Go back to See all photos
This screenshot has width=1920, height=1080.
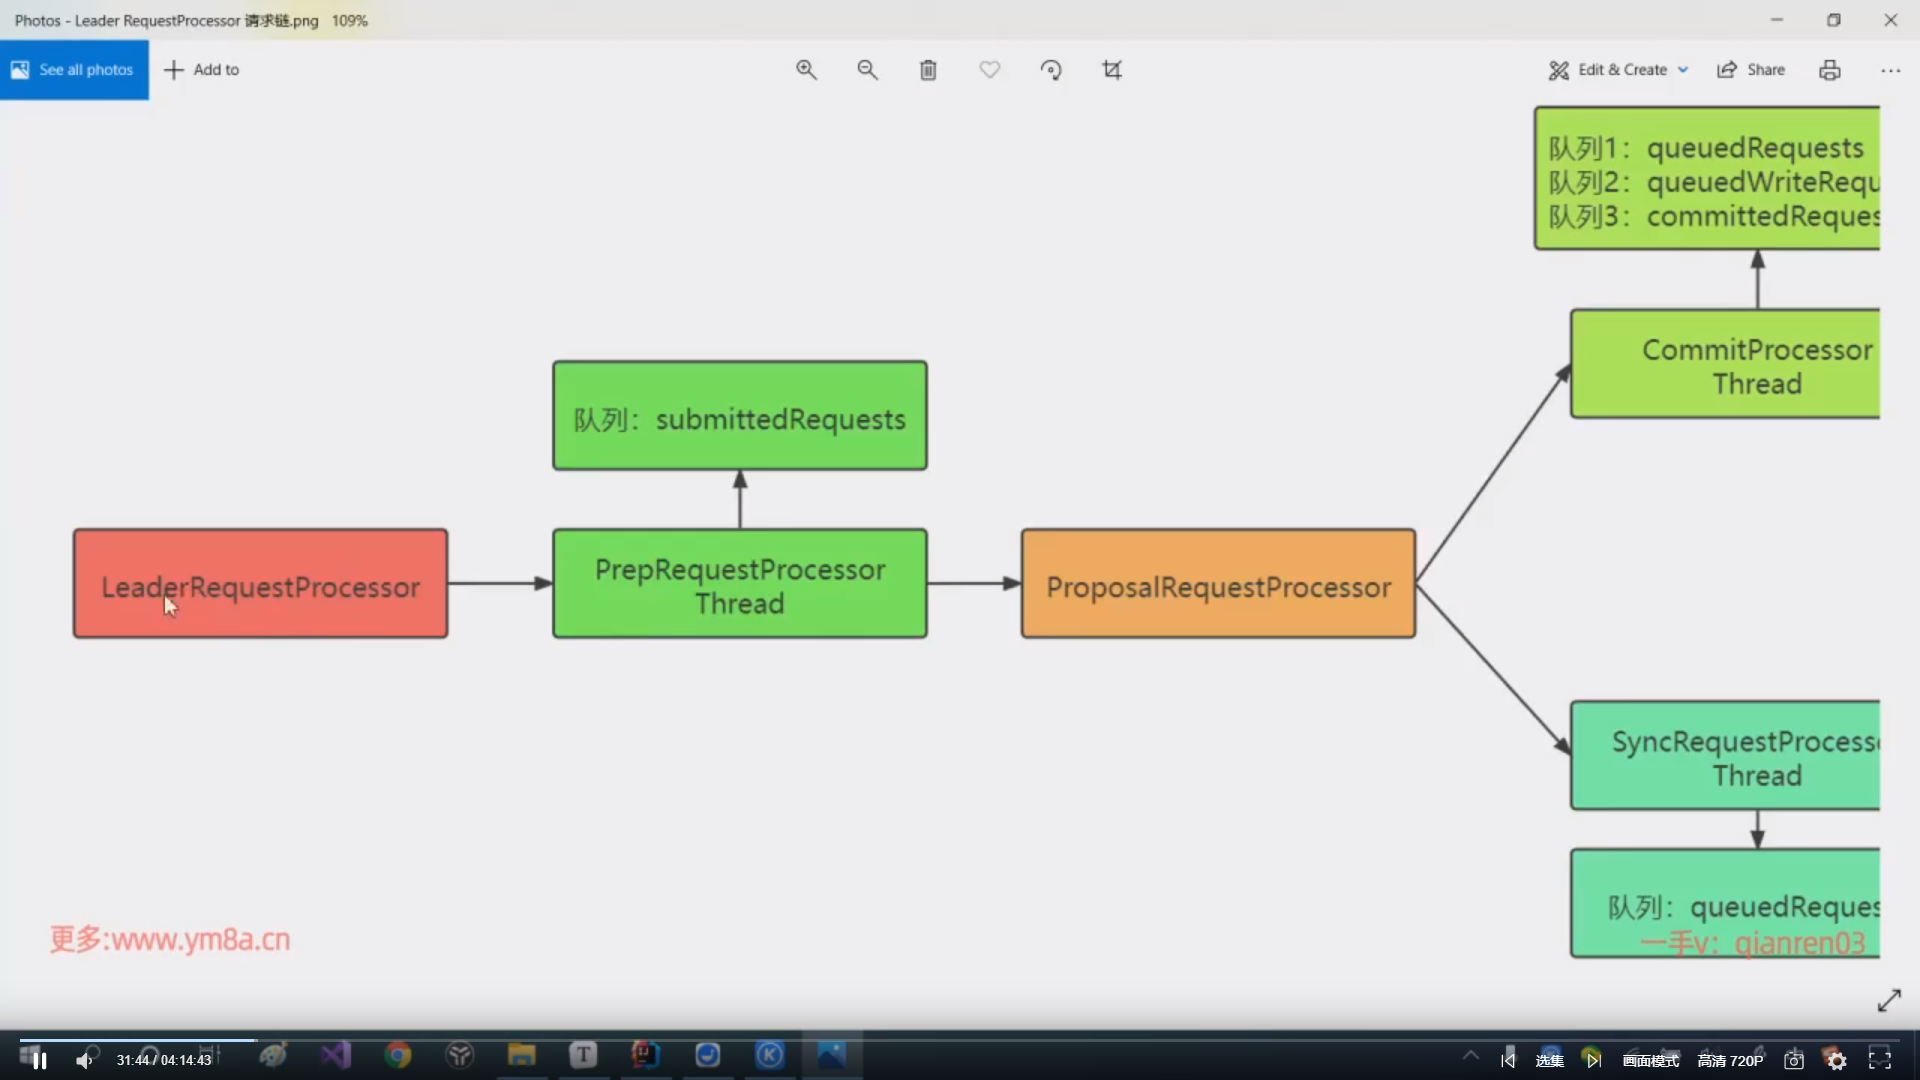pyautogui.click(x=74, y=70)
